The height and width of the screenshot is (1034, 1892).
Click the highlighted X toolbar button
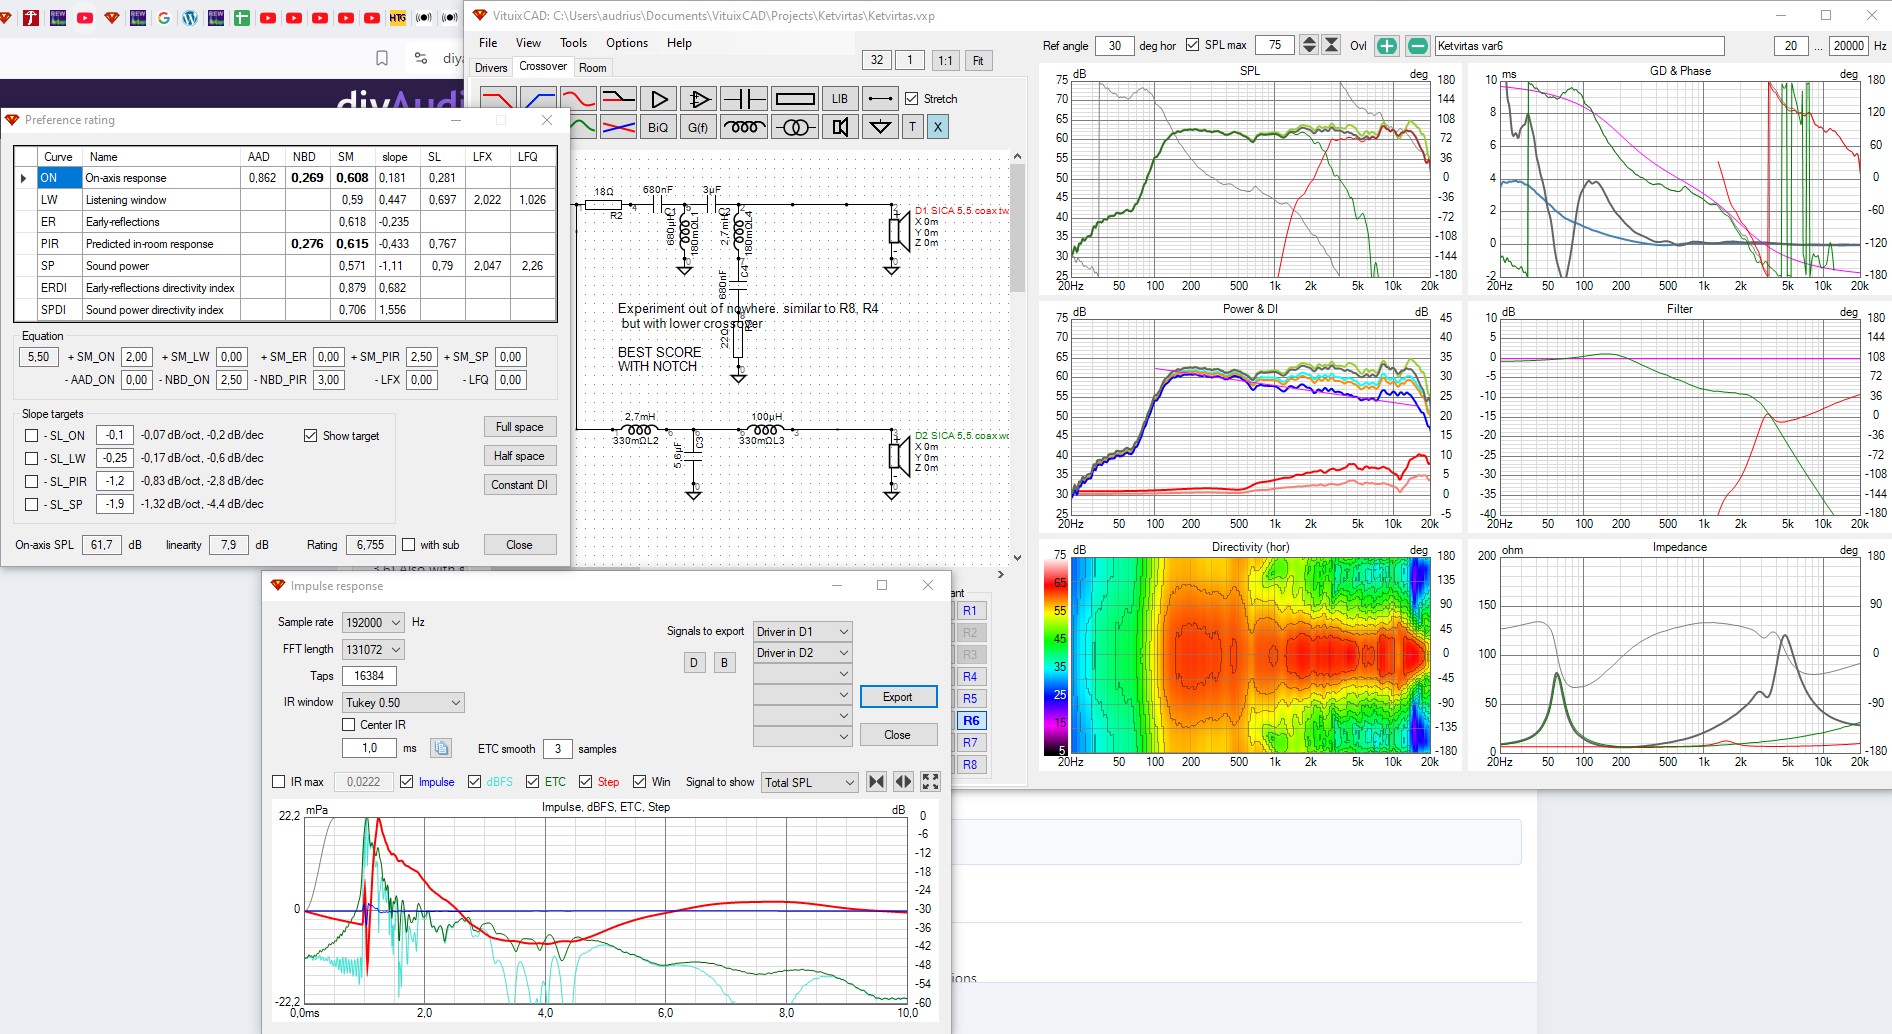(x=937, y=127)
